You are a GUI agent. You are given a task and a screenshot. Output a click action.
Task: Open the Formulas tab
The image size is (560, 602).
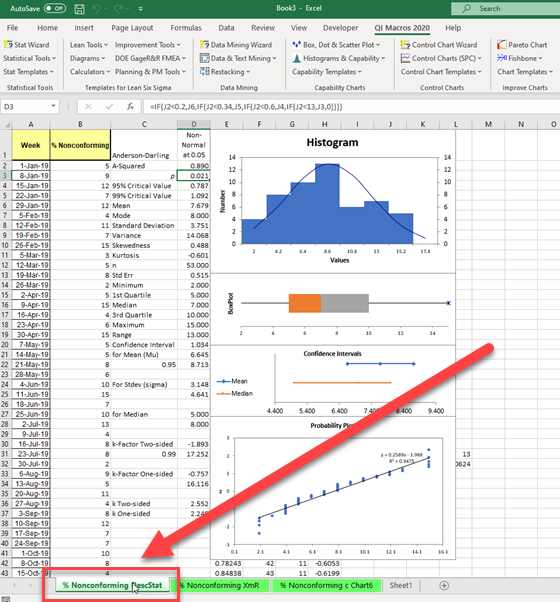click(186, 28)
